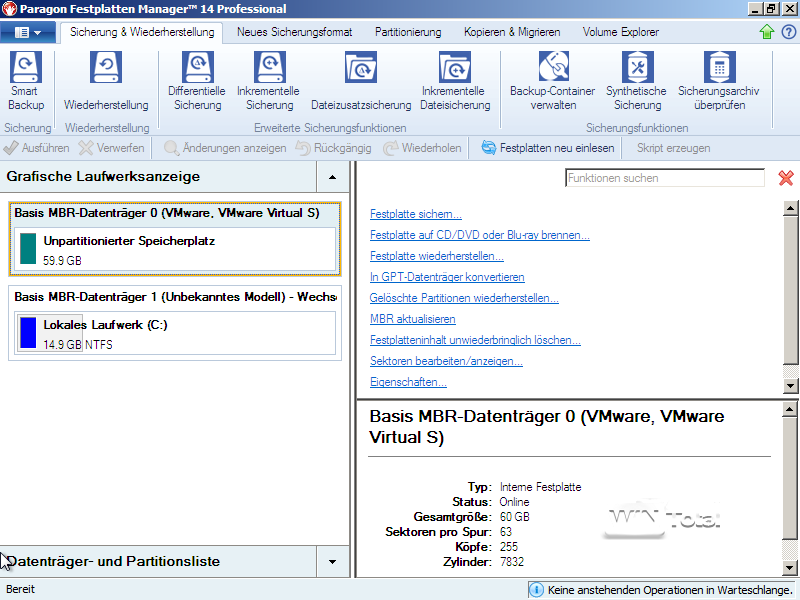Click the info icon in status bar
The width and height of the screenshot is (800, 600).
[536, 589]
